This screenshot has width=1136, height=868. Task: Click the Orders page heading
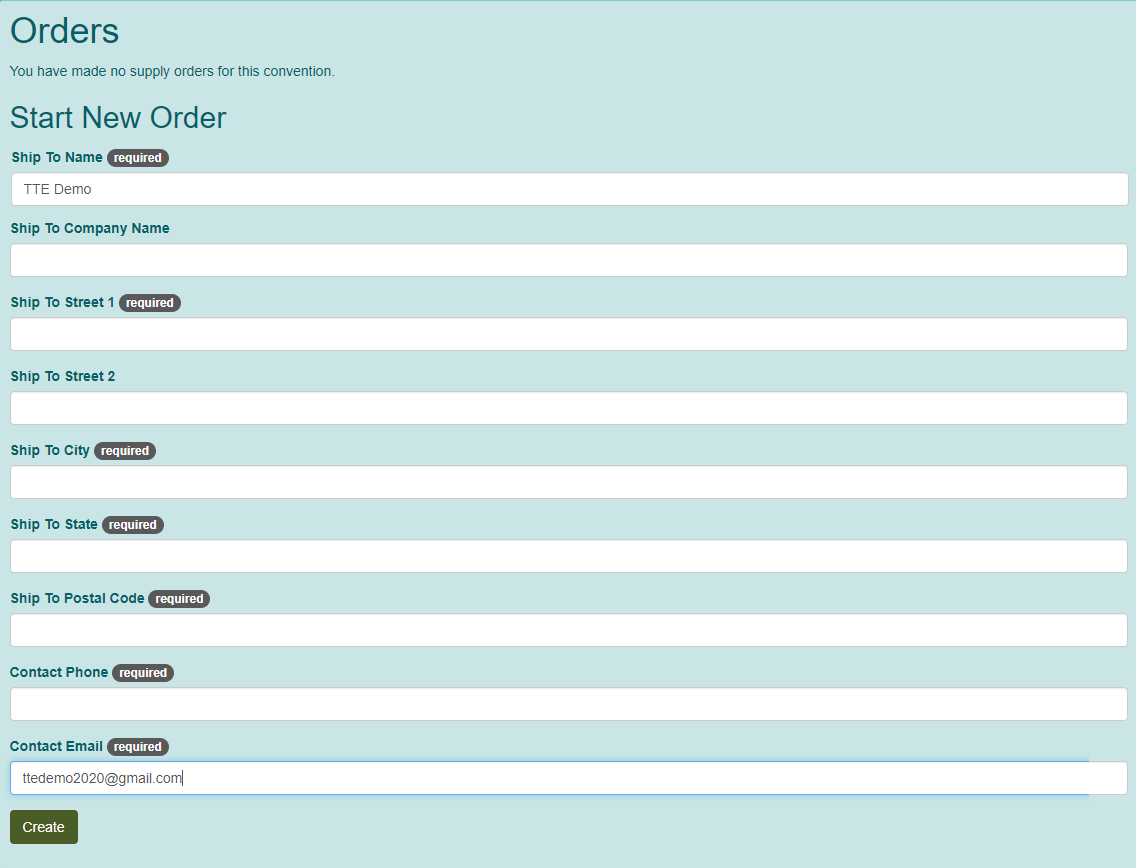[x=64, y=31]
